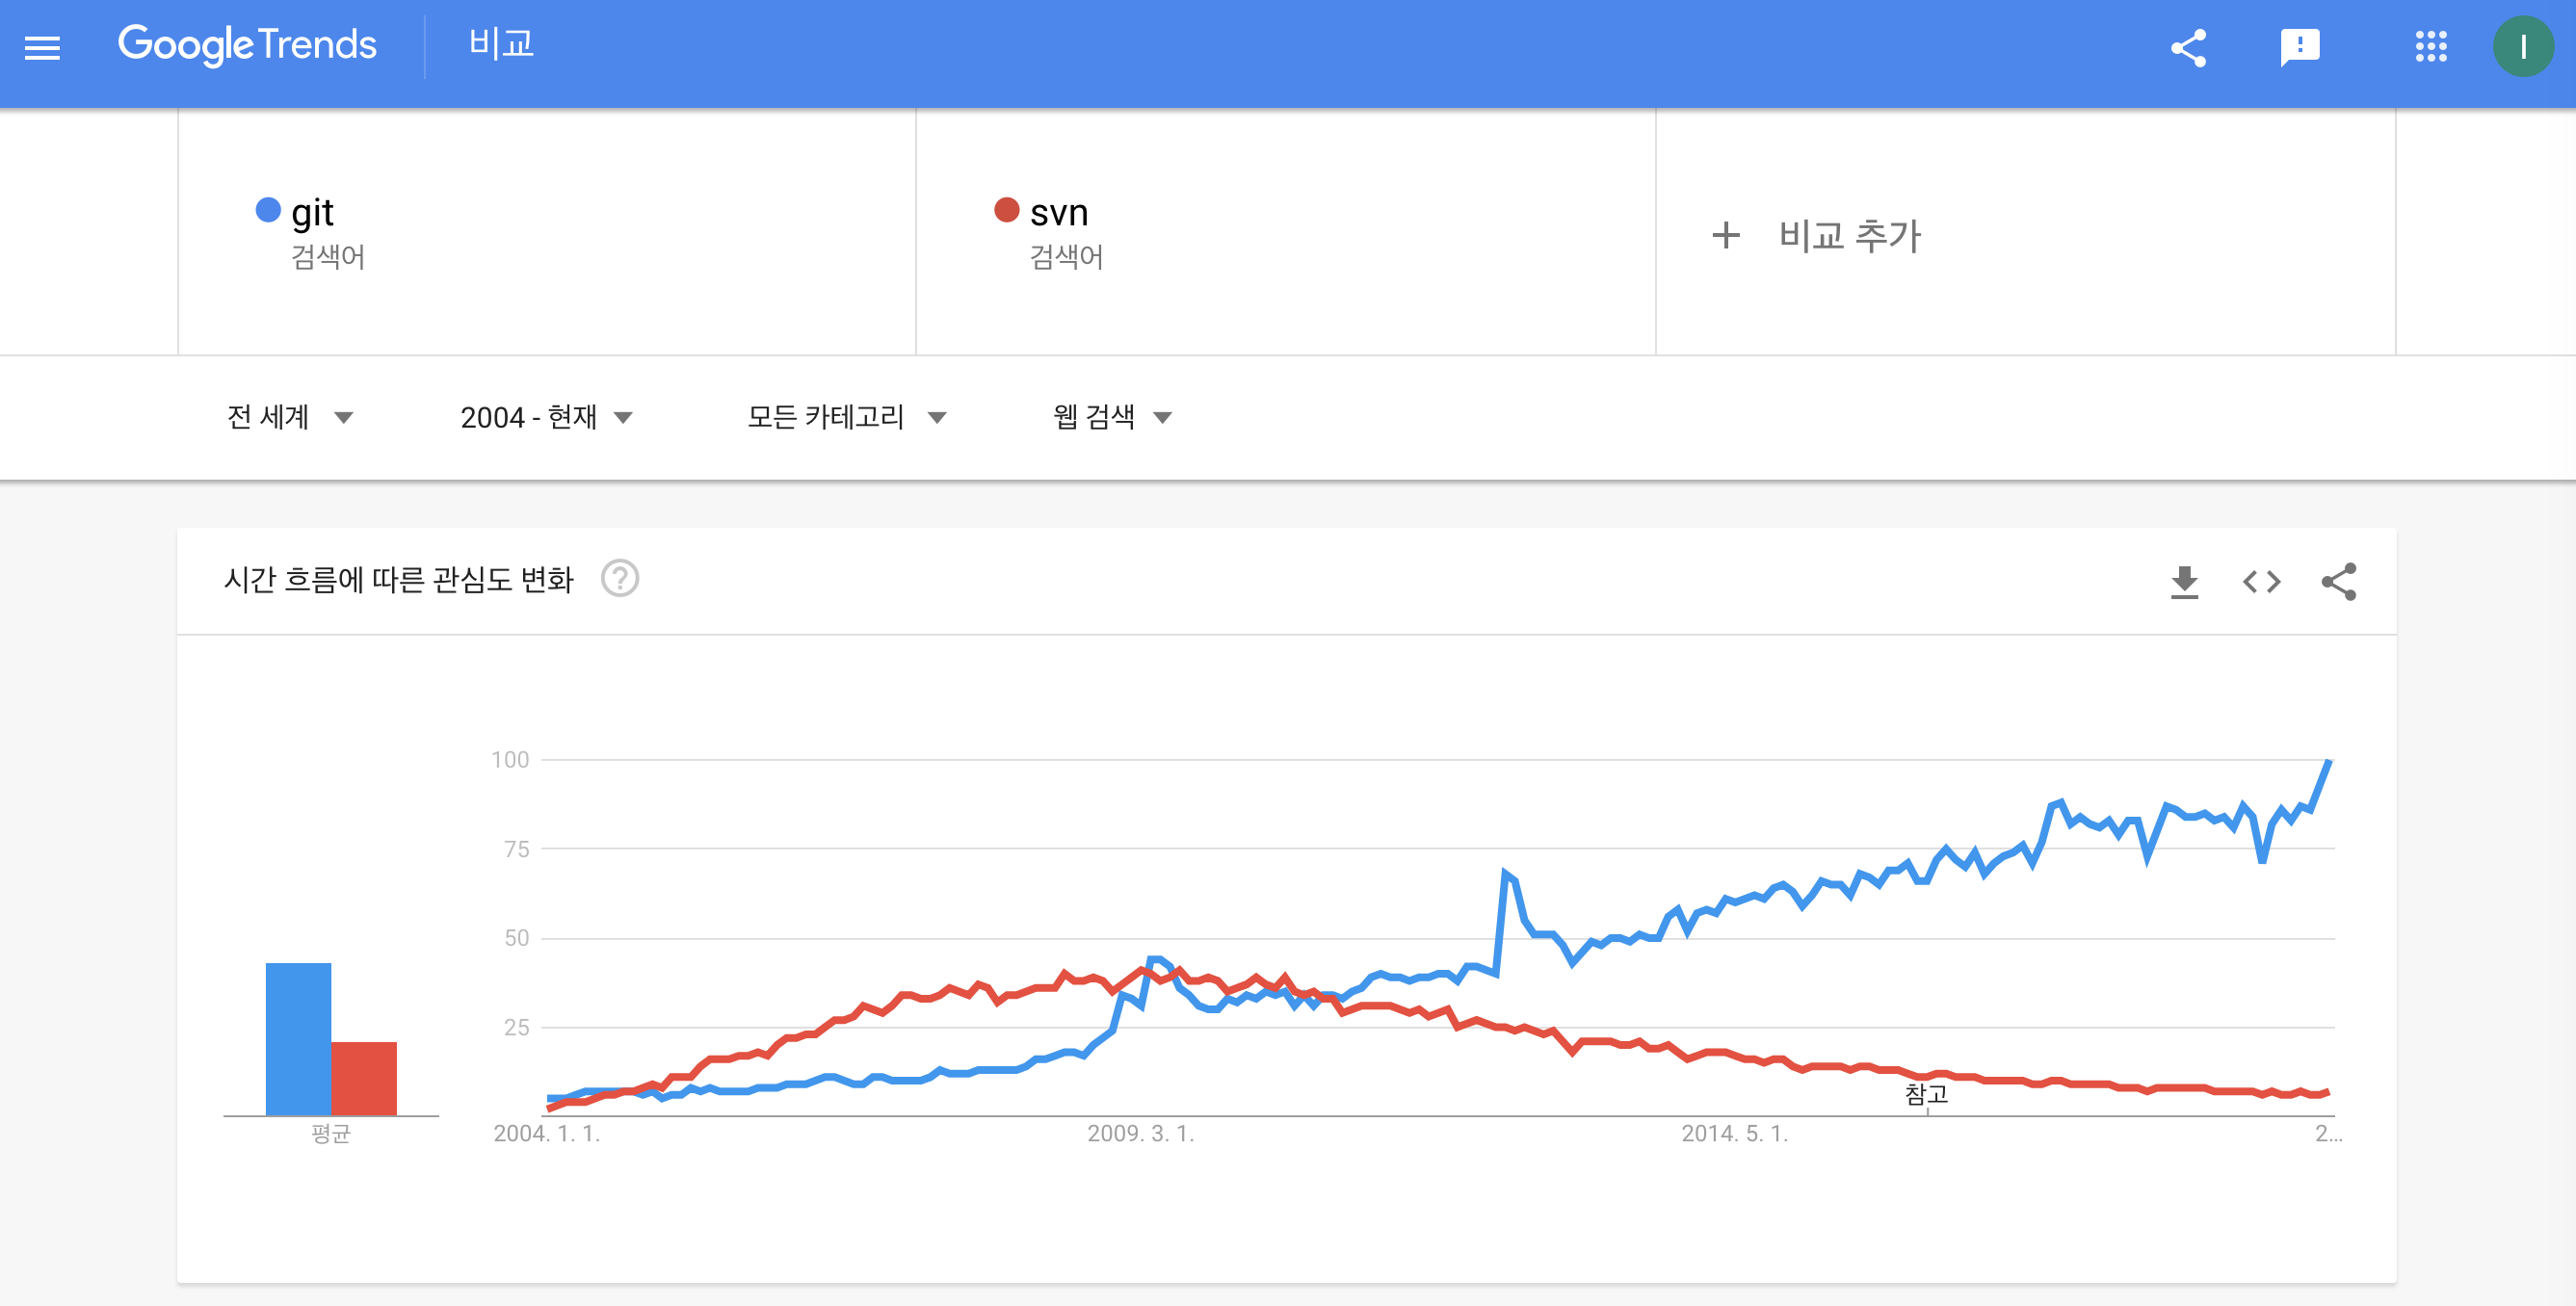The width and height of the screenshot is (2576, 1306).
Task: Expand the 전 세계 region dropdown
Action: [290, 417]
